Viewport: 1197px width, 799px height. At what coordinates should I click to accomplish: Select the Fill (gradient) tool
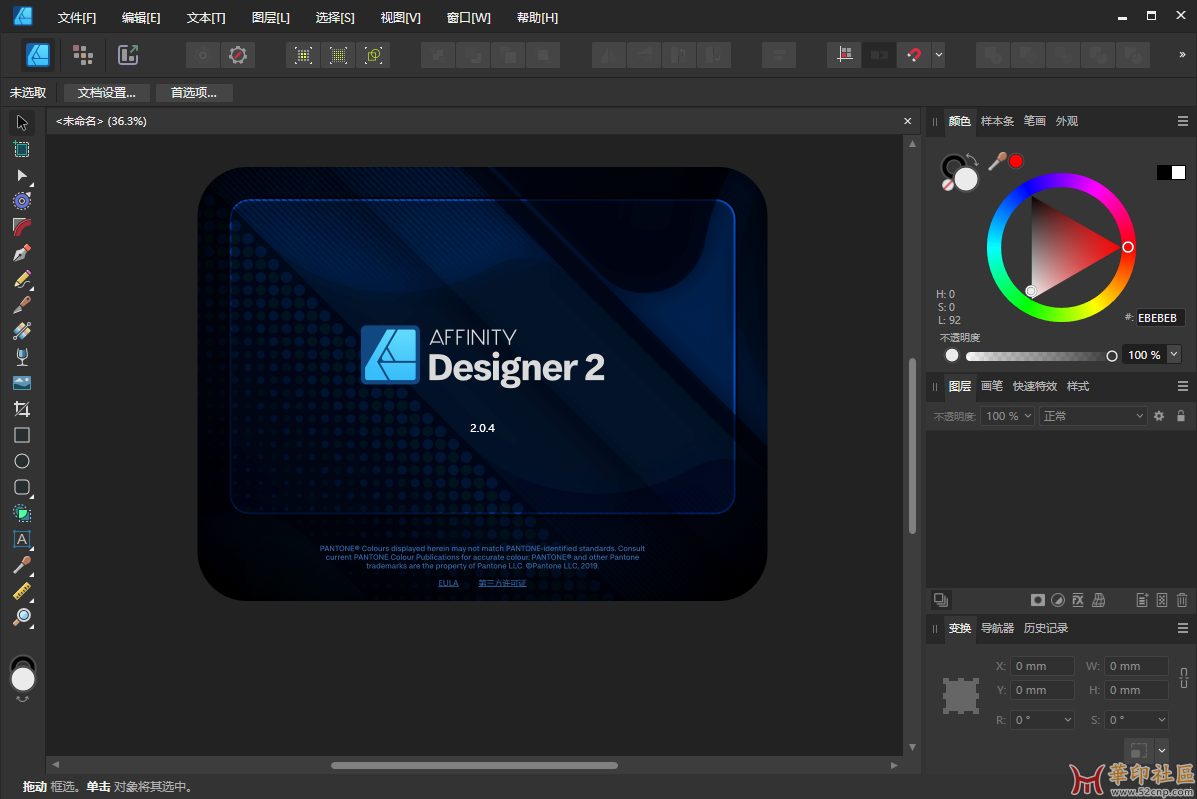tap(22, 330)
